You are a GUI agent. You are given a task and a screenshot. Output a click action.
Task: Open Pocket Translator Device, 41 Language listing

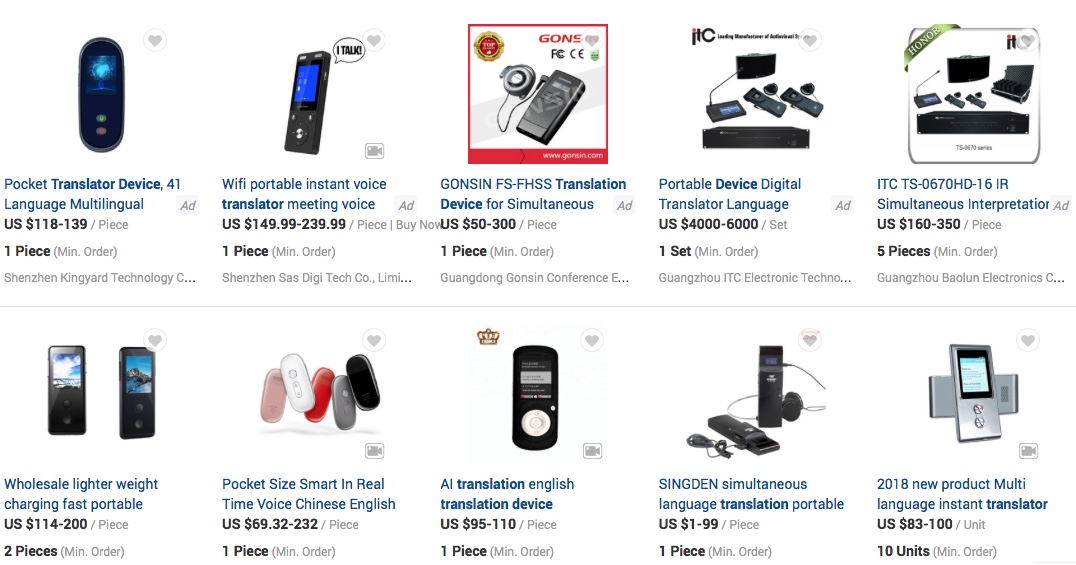93,194
